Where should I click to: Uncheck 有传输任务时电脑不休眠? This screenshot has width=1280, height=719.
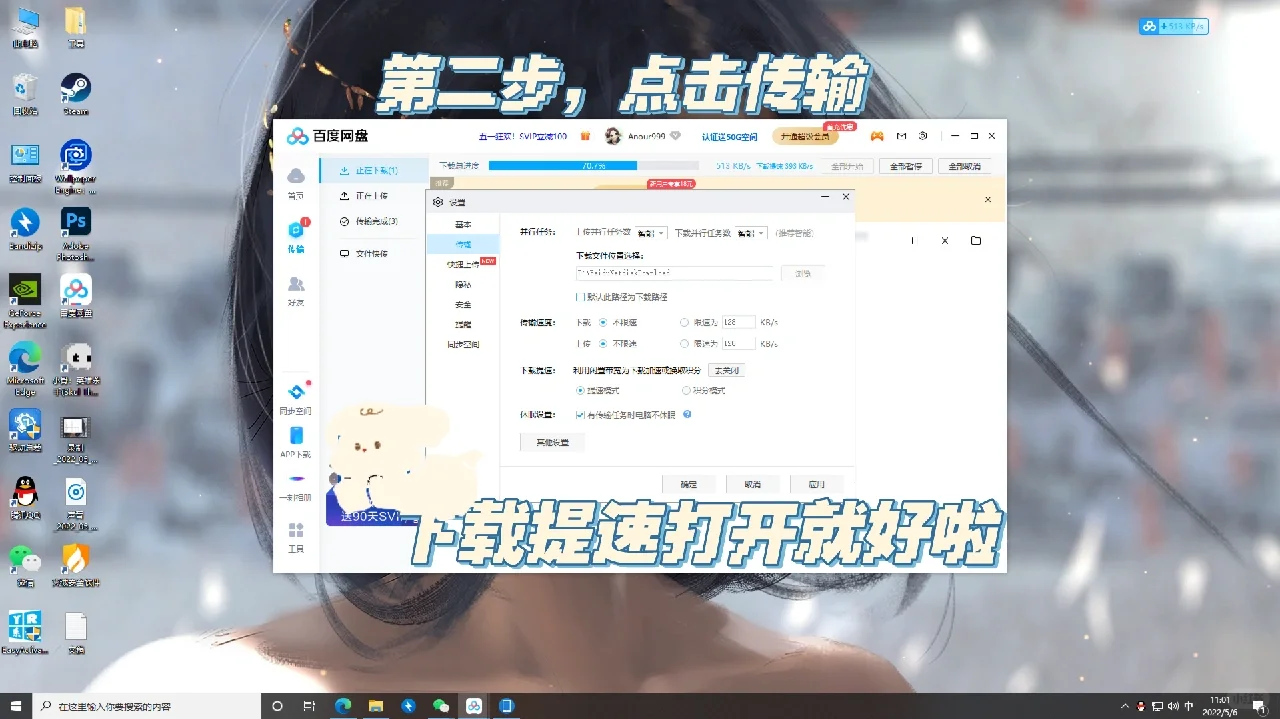pos(579,414)
